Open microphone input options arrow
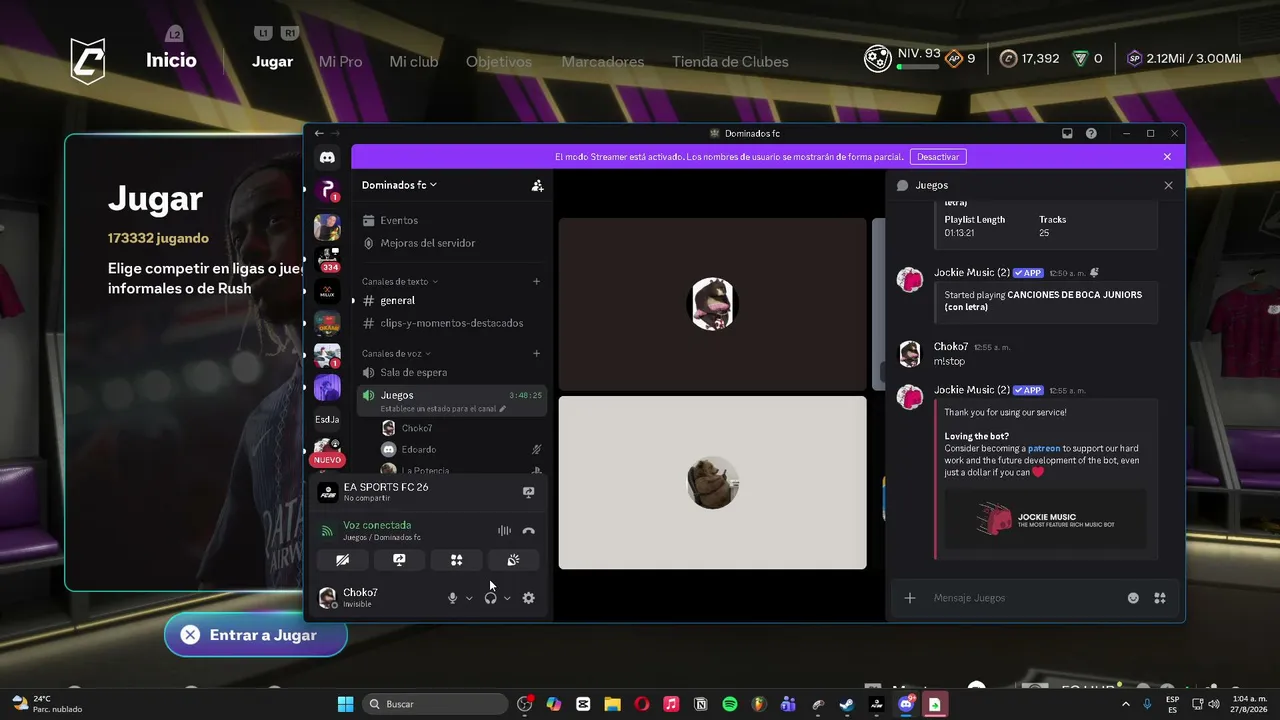Screen dimensions: 1280x720 469,598
